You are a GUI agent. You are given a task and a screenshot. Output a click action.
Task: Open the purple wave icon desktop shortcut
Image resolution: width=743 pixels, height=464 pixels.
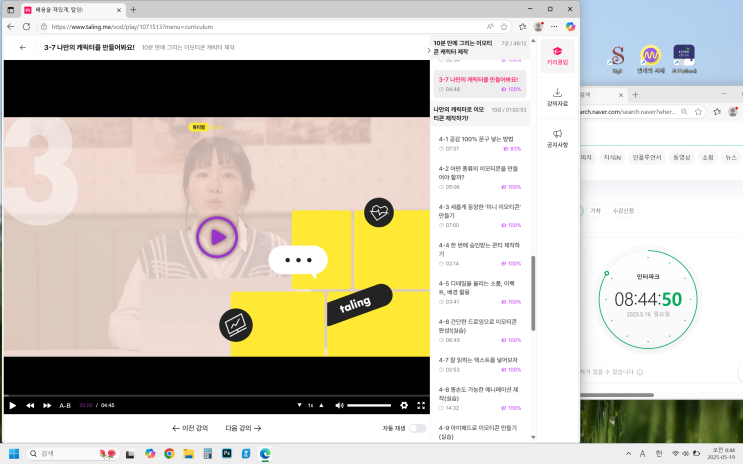(651, 60)
